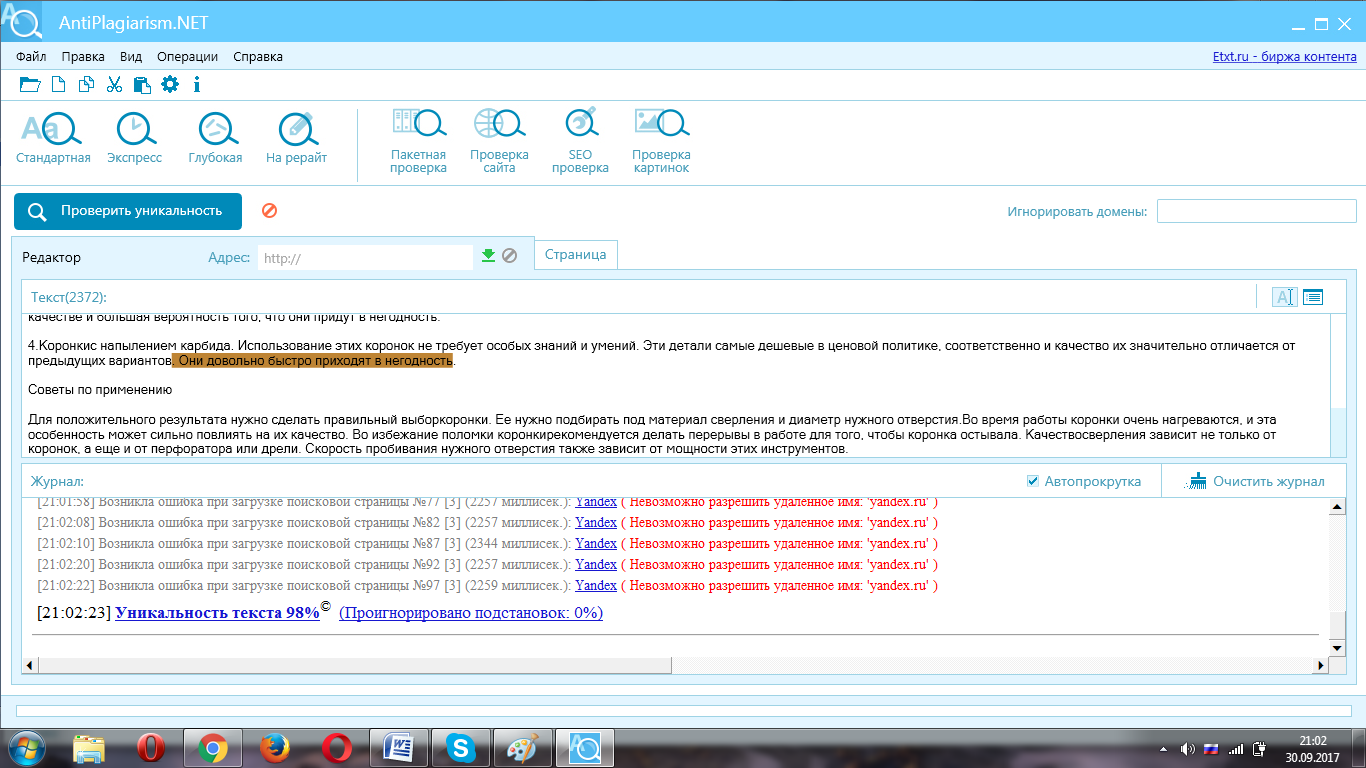The width and height of the screenshot is (1366, 768).
Task: Select the rewrite check mode
Action: click(296, 137)
